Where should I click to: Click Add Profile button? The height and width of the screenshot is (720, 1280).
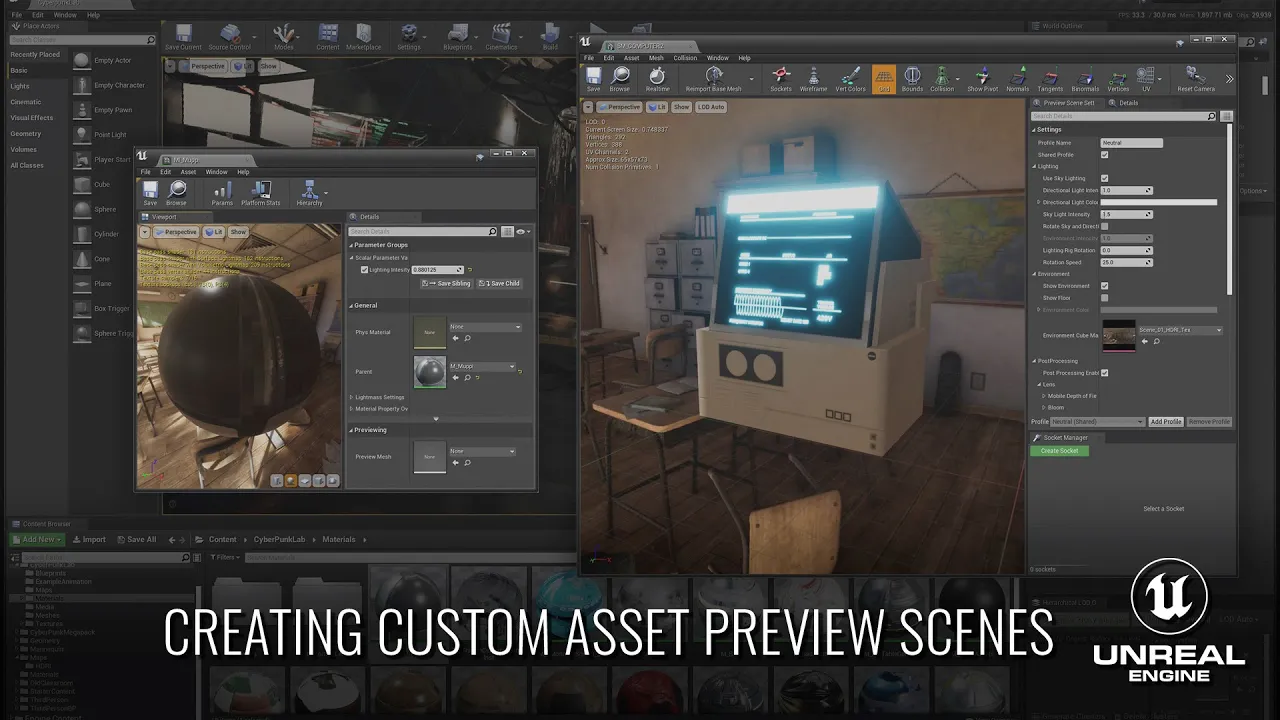1166,422
